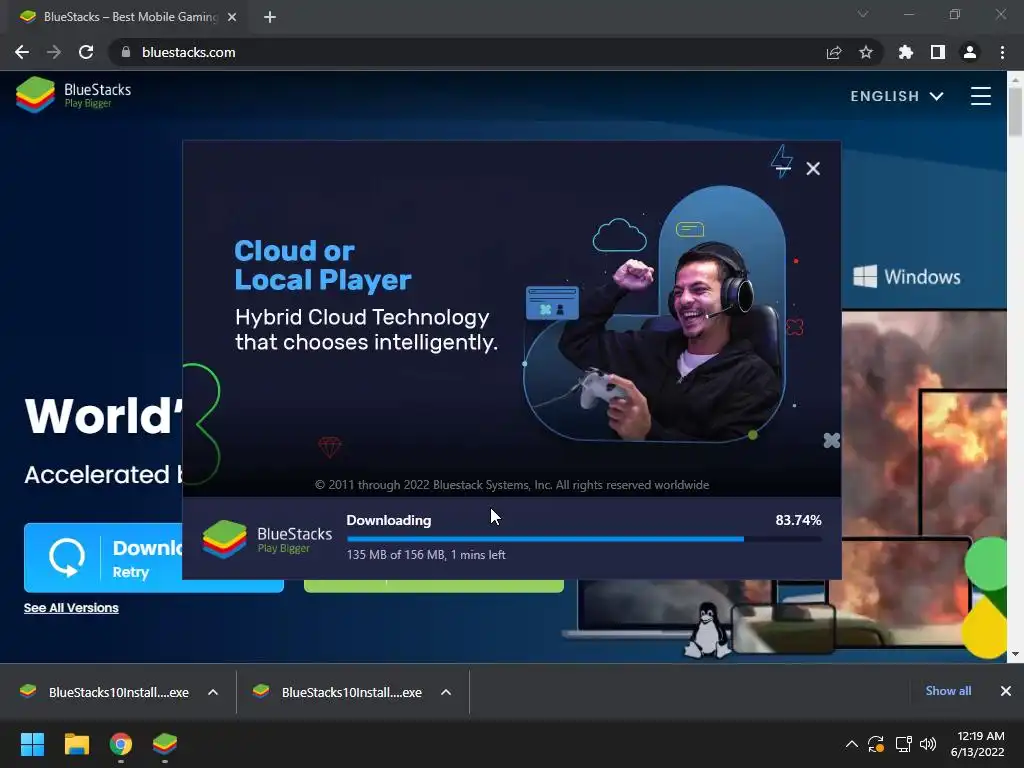Screen dimensions: 1024x768
Task: Click the volume speaker tray icon
Action: click(927, 744)
